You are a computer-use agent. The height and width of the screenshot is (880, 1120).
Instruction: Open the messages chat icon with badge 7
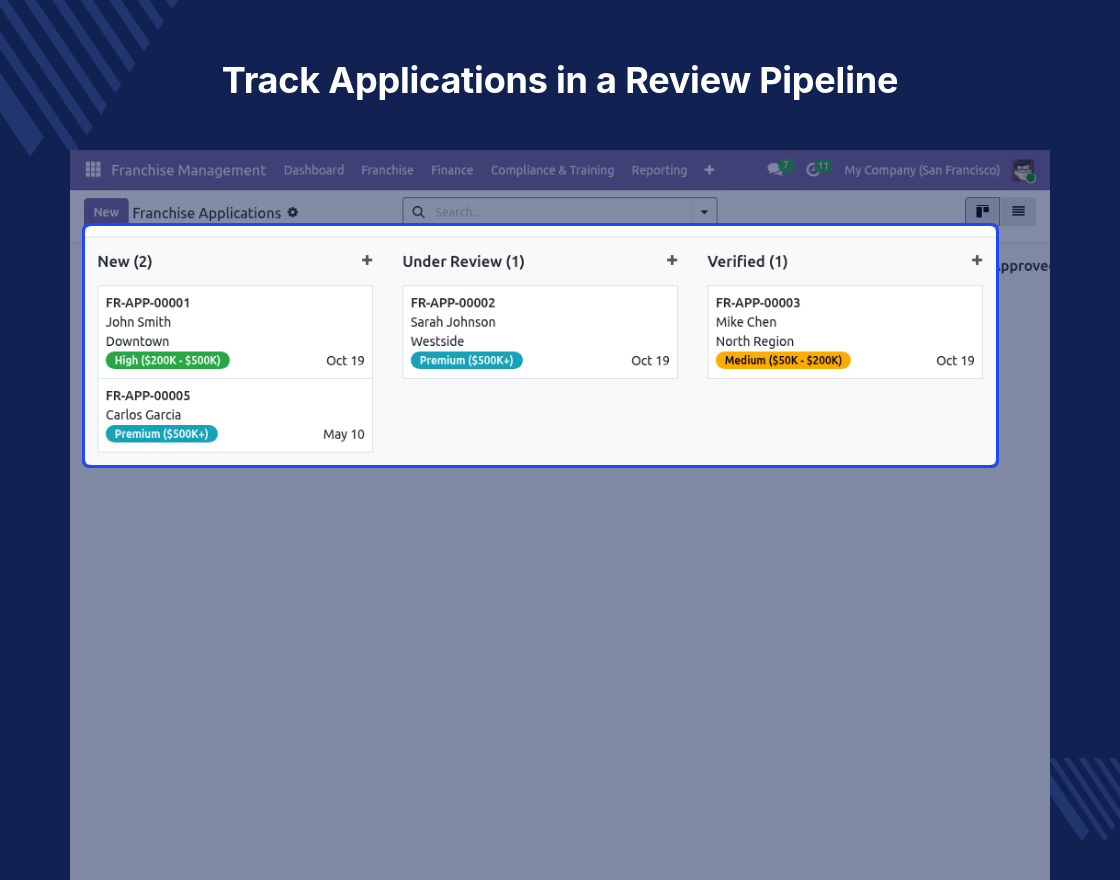(775, 169)
